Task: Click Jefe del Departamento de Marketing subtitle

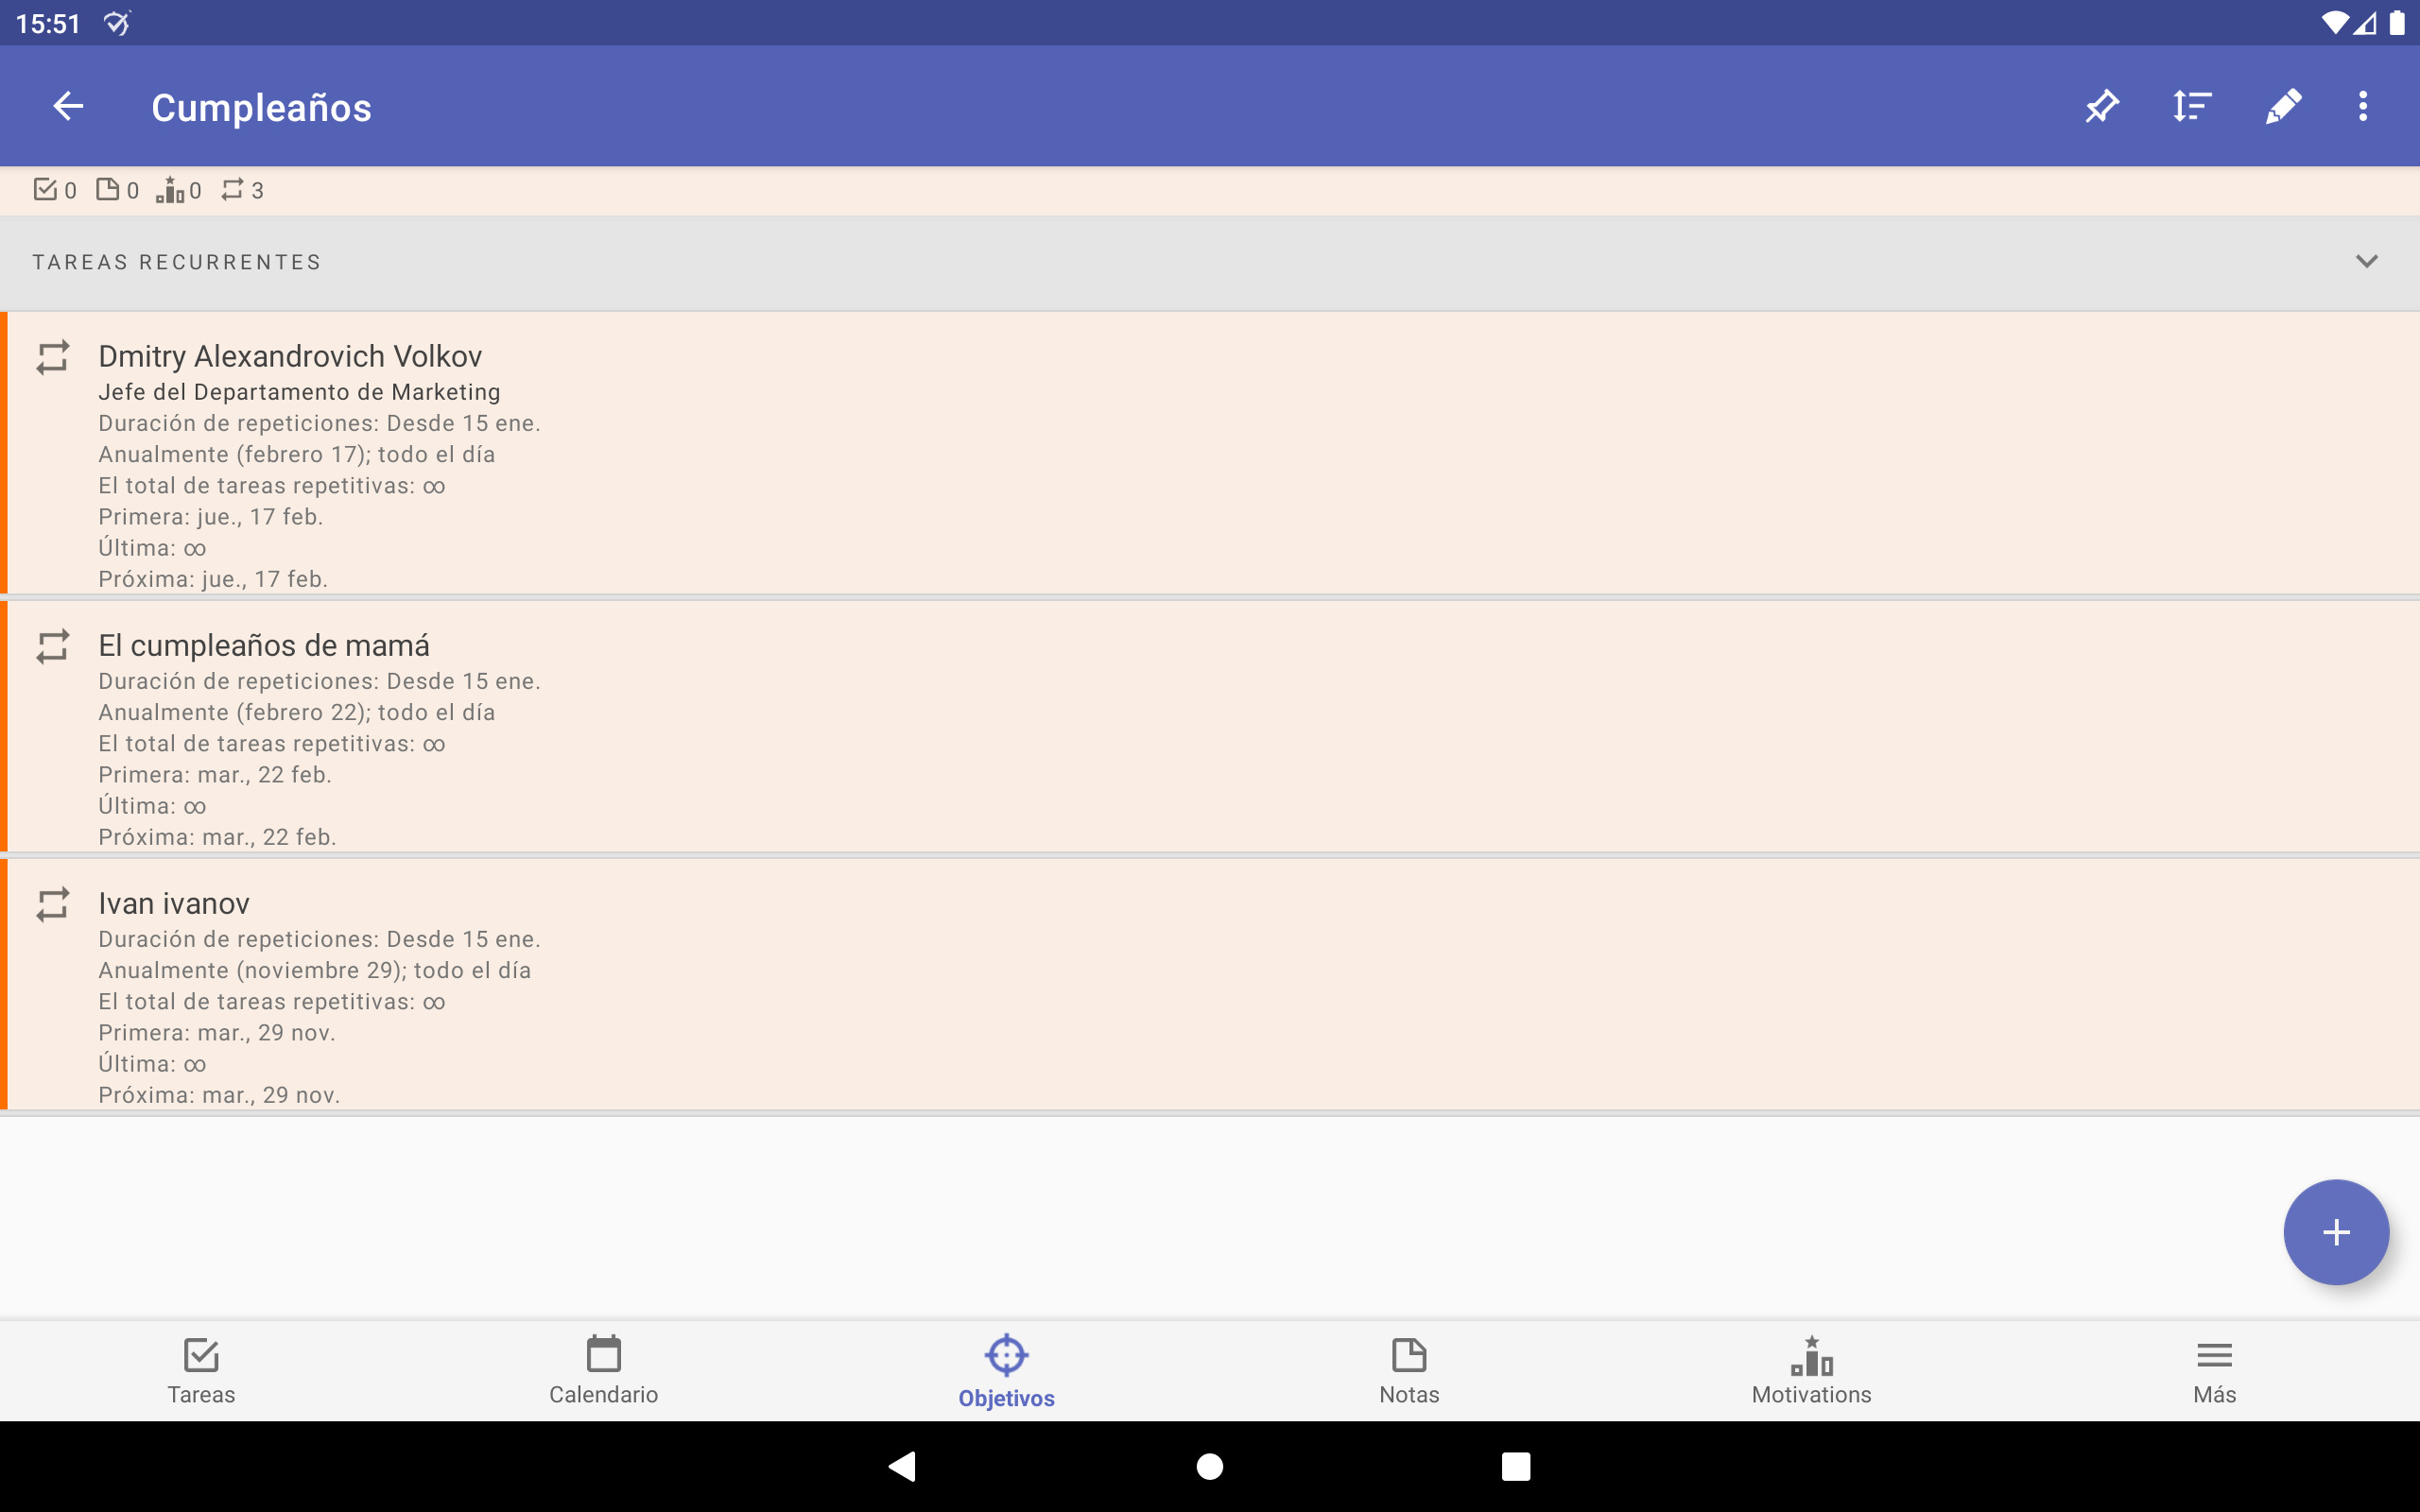Action: 299,392
